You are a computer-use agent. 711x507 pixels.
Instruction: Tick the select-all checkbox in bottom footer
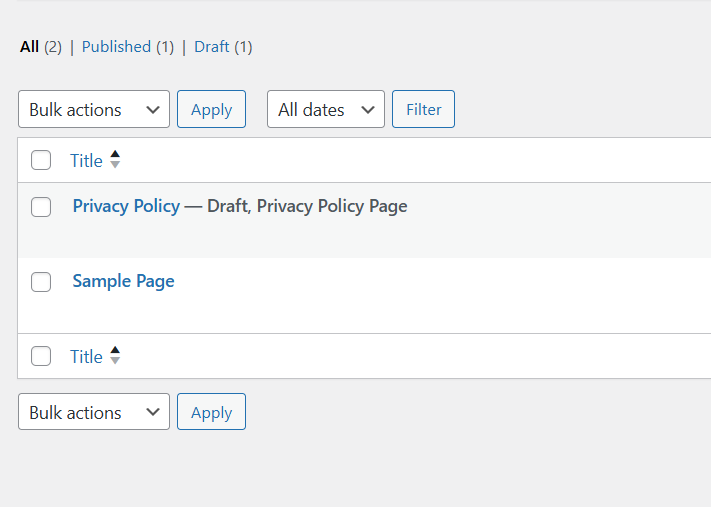[41, 356]
